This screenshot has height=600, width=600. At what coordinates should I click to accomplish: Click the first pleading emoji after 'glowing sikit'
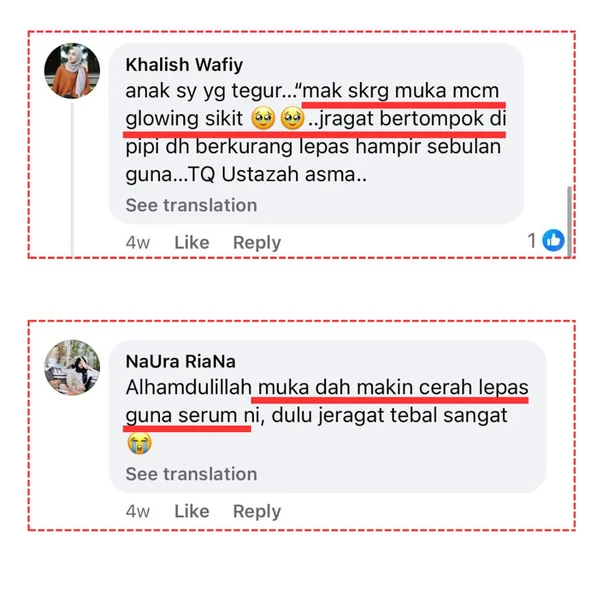[x=263, y=118]
